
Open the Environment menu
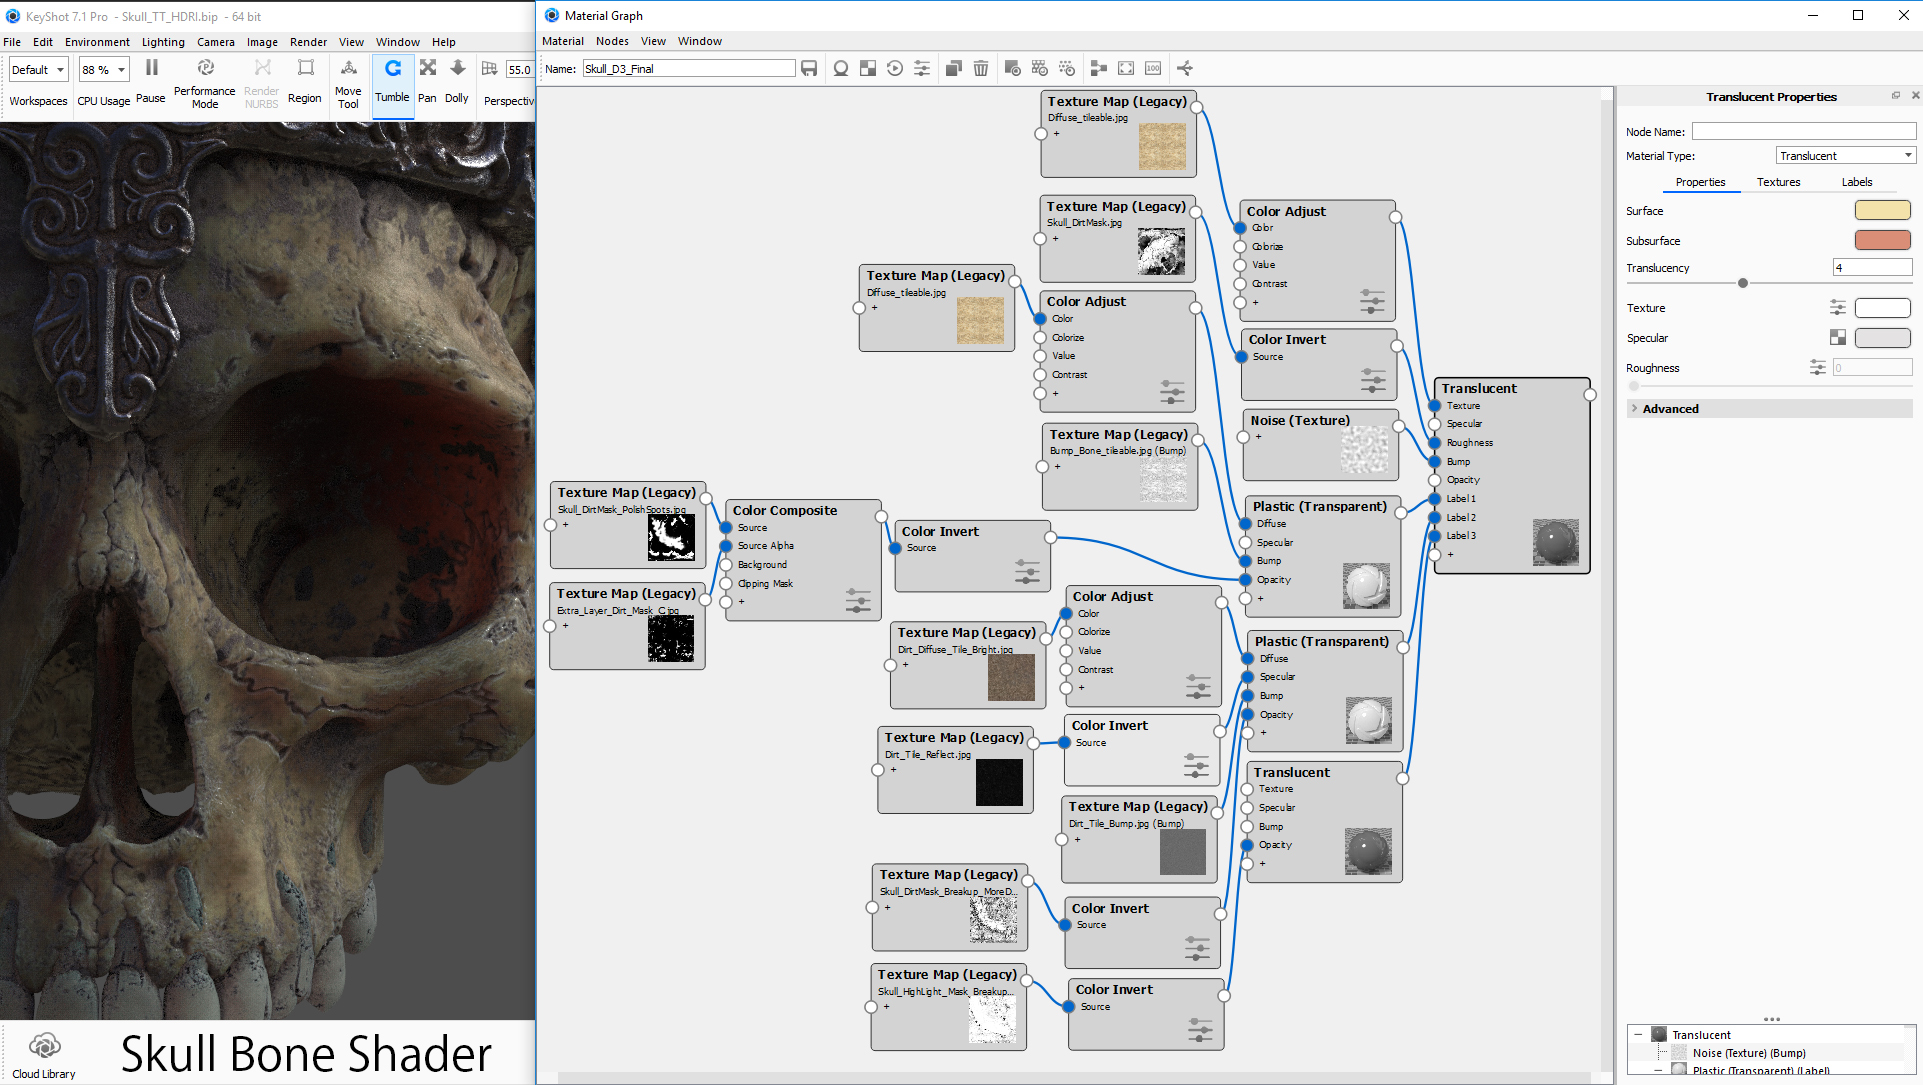[97, 42]
